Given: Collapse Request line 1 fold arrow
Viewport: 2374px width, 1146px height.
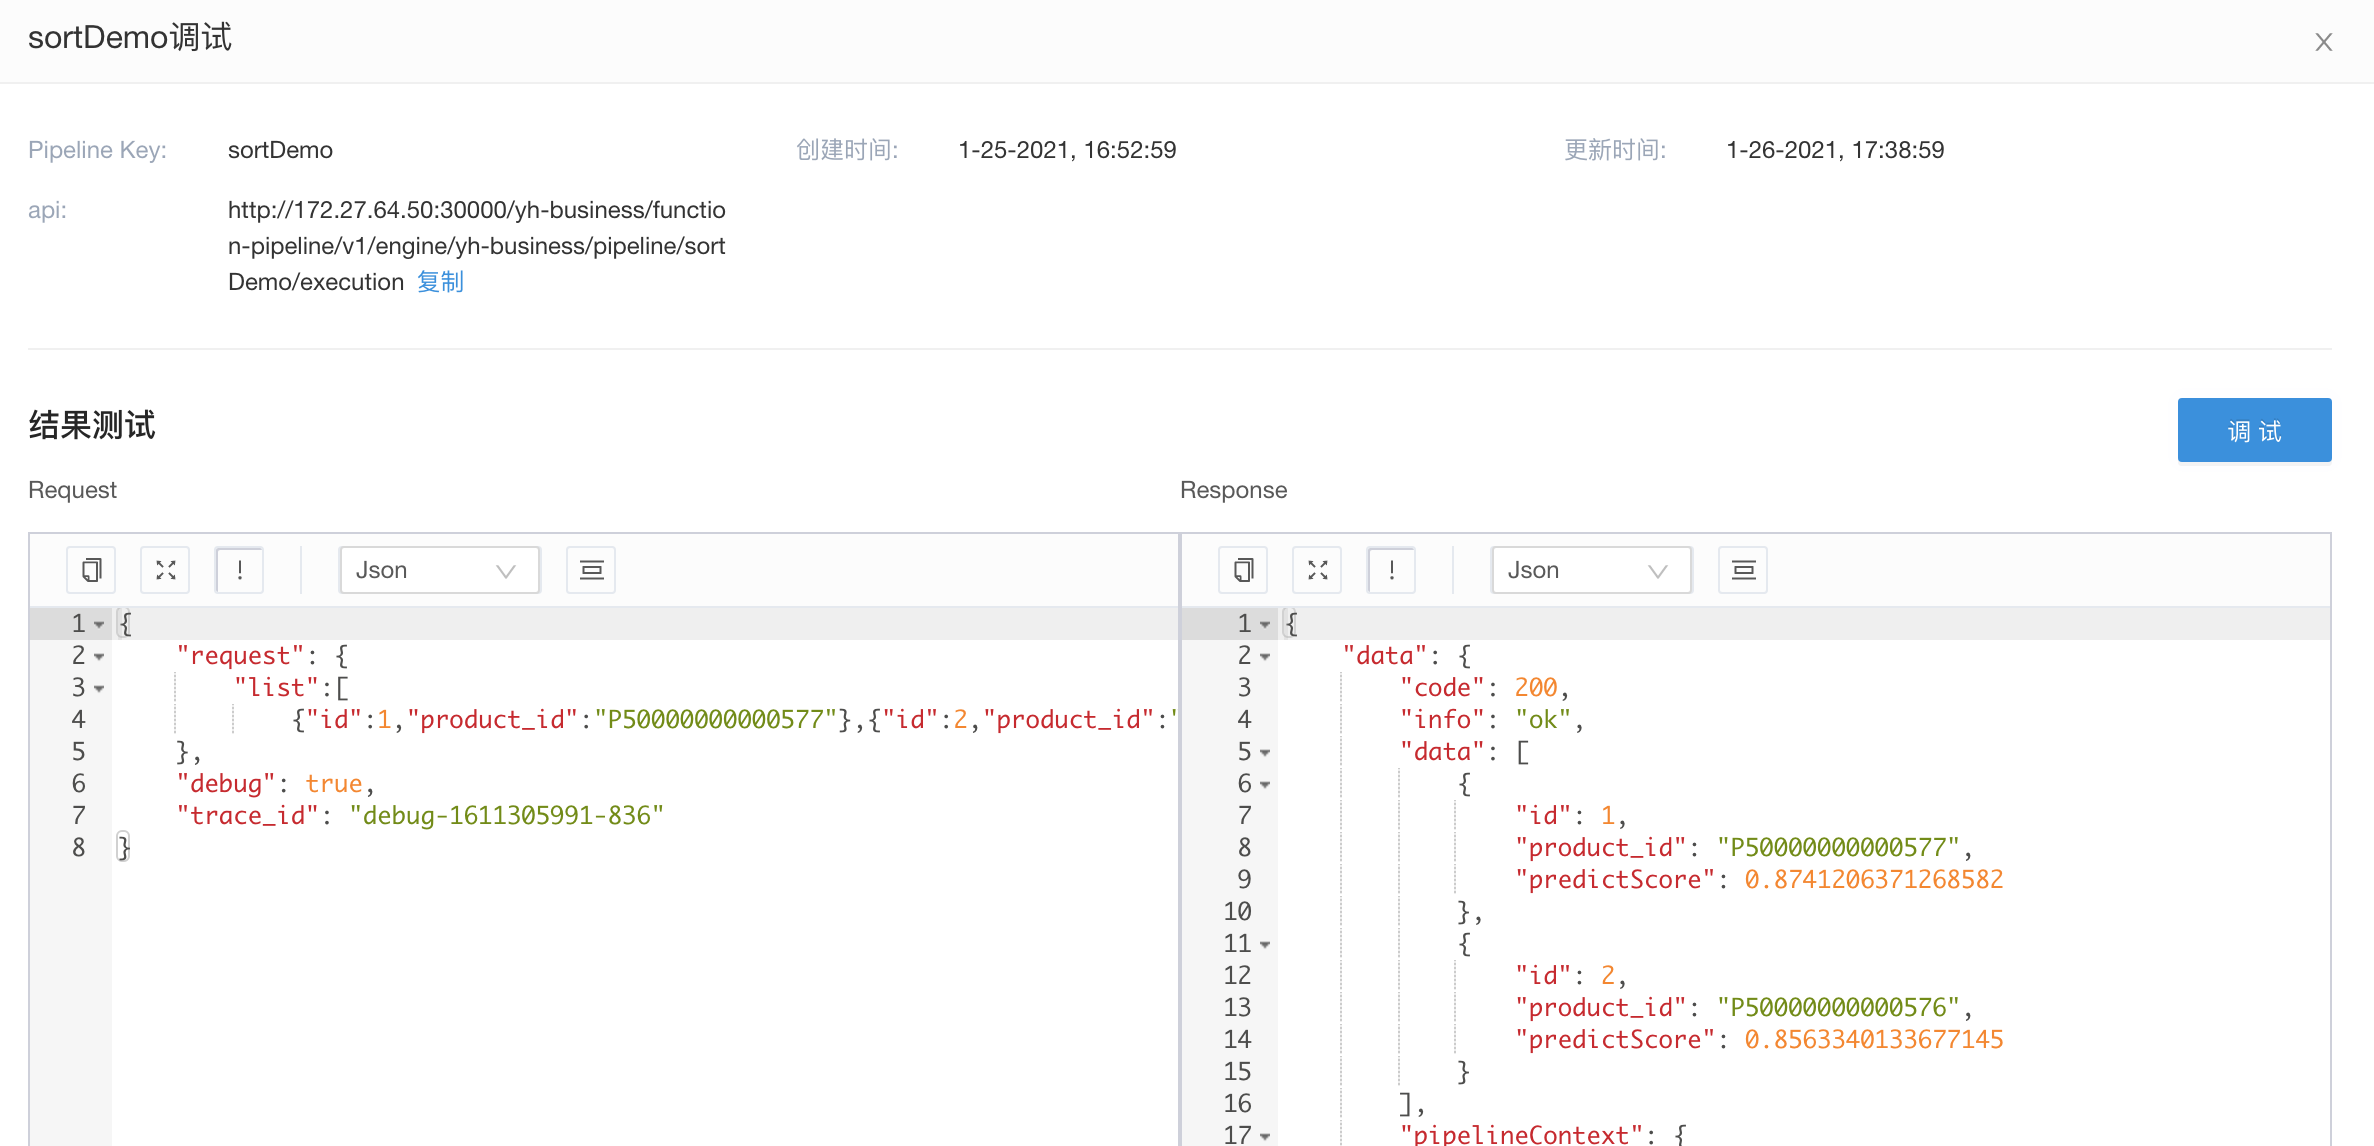Looking at the screenshot, I should point(99,624).
